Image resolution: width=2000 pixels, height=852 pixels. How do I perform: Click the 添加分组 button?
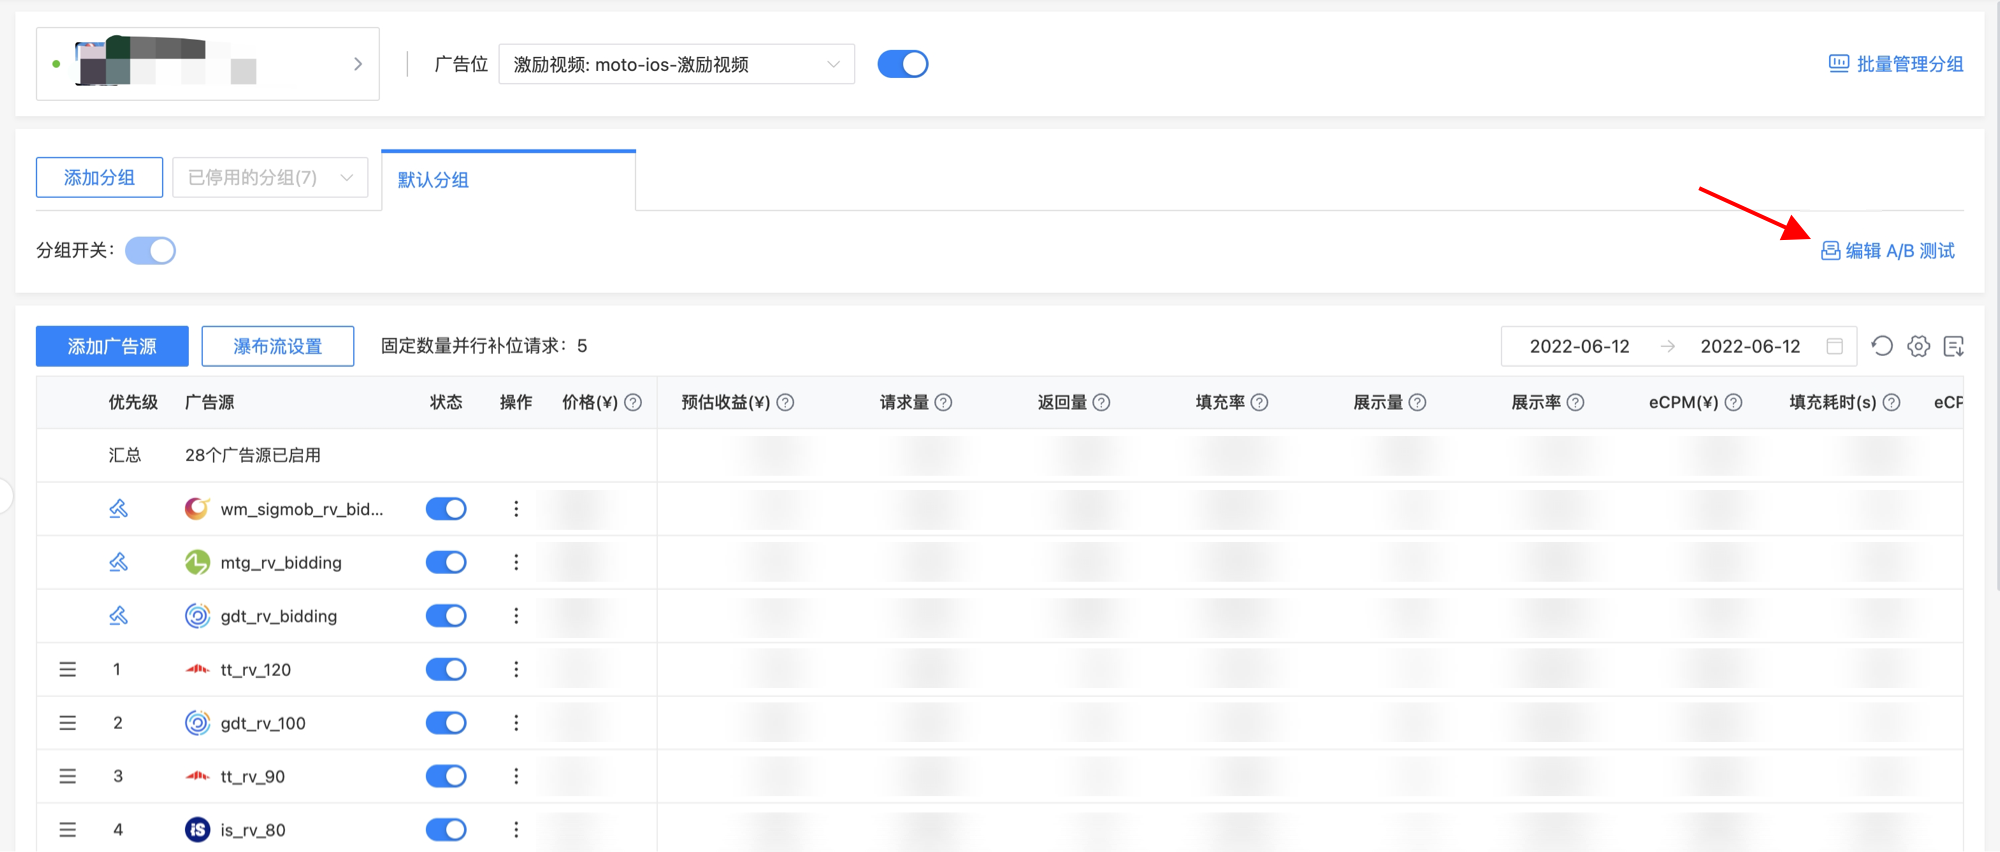(99, 178)
